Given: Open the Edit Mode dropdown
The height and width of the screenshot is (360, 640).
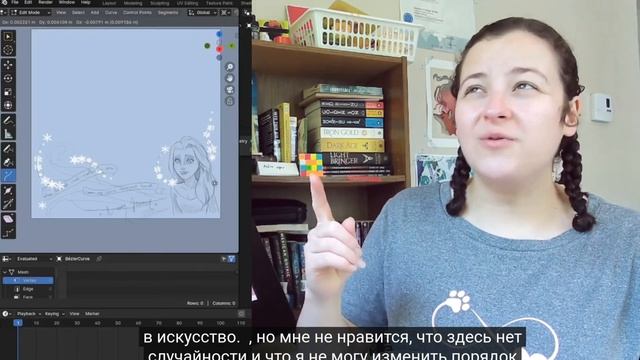Looking at the screenshot, I should (x=30, y=13).
